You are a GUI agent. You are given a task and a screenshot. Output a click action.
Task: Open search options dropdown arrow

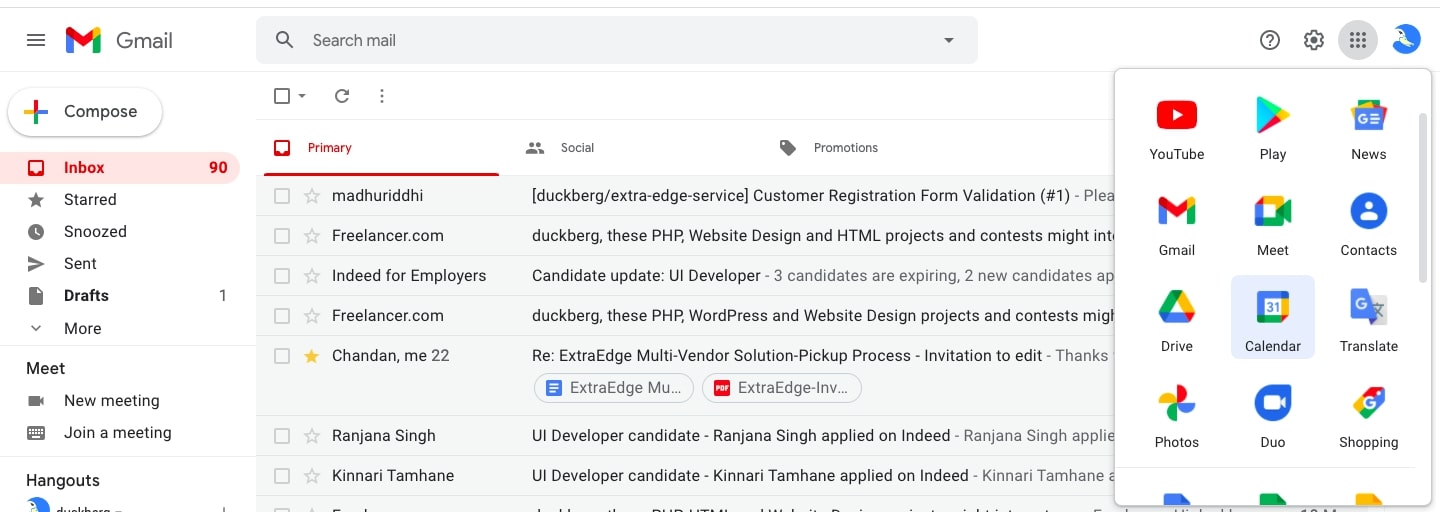948,40
